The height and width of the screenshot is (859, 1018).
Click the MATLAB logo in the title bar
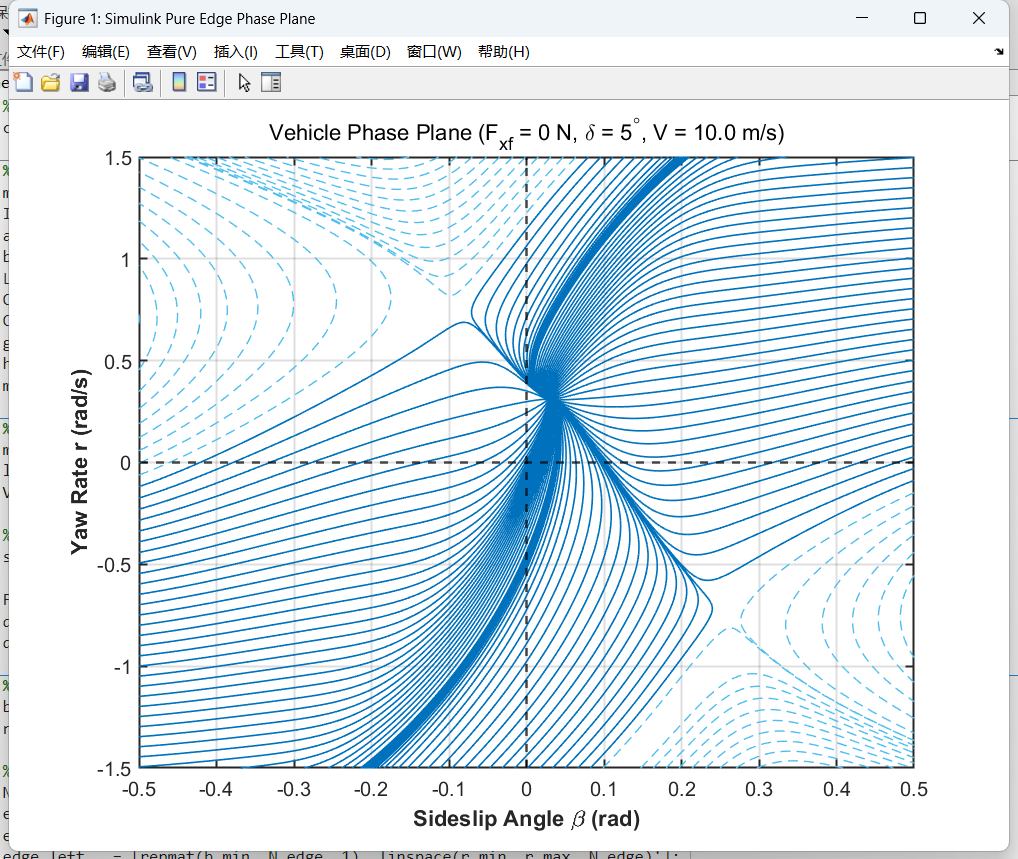(28, 18)
